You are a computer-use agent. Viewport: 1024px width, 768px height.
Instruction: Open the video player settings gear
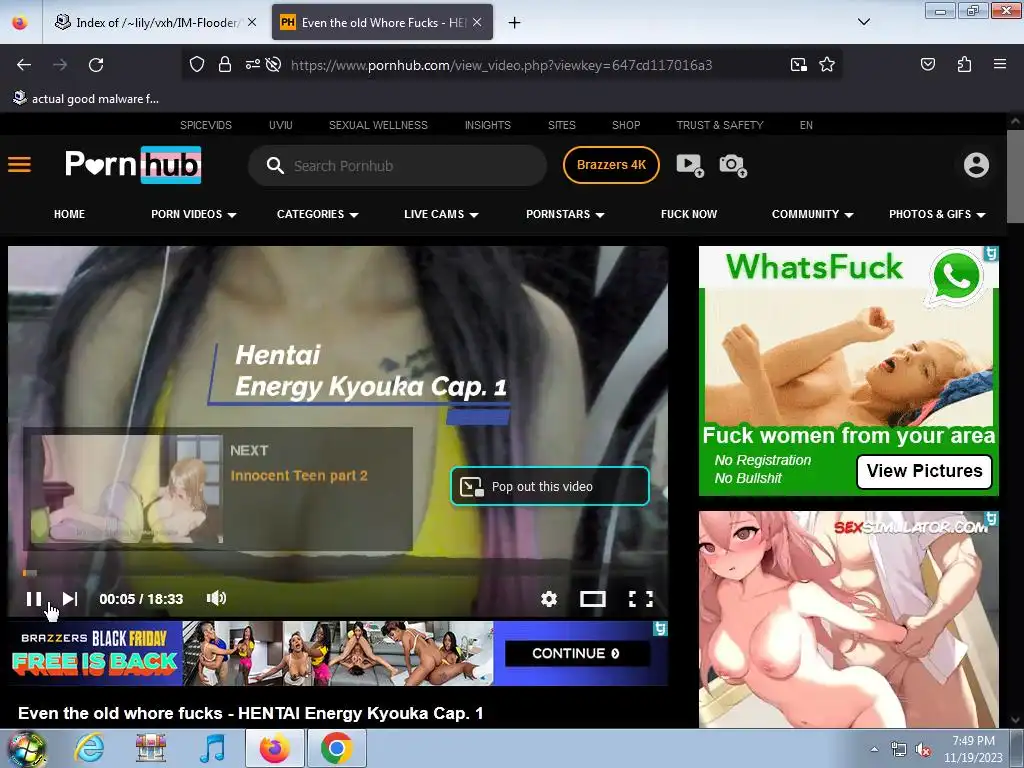[549, 599]
